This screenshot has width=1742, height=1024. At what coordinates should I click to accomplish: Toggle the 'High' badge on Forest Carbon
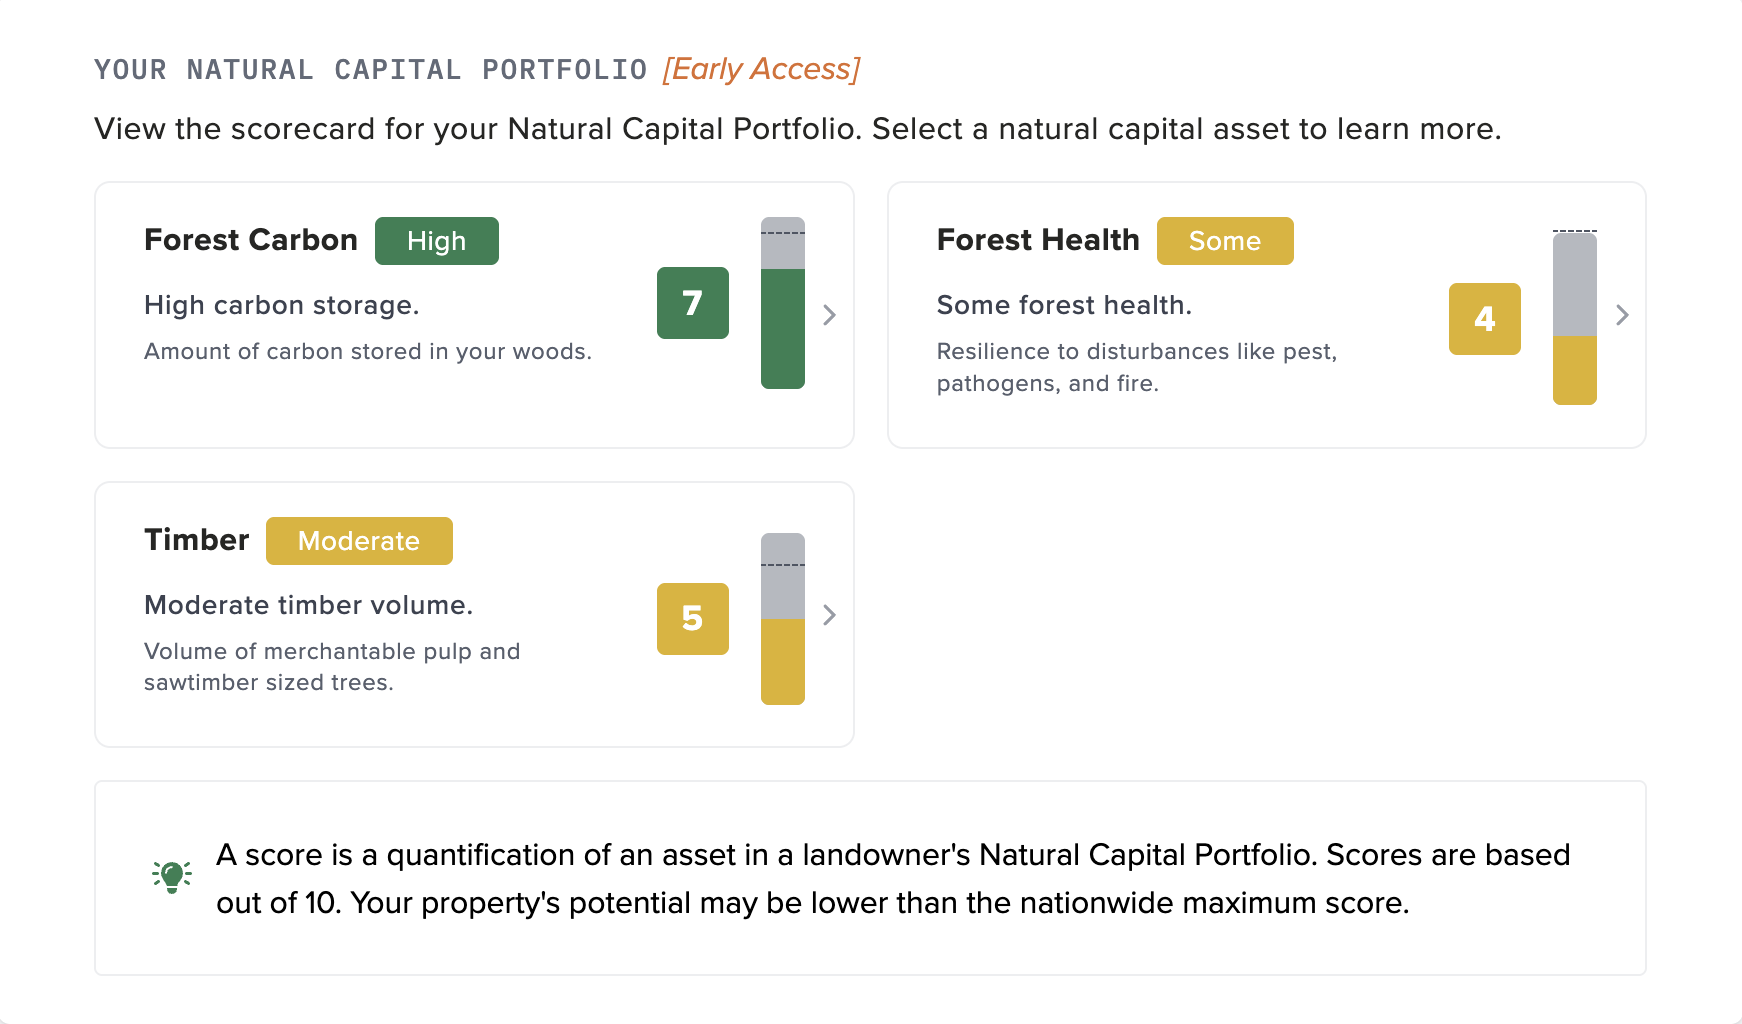436,240
